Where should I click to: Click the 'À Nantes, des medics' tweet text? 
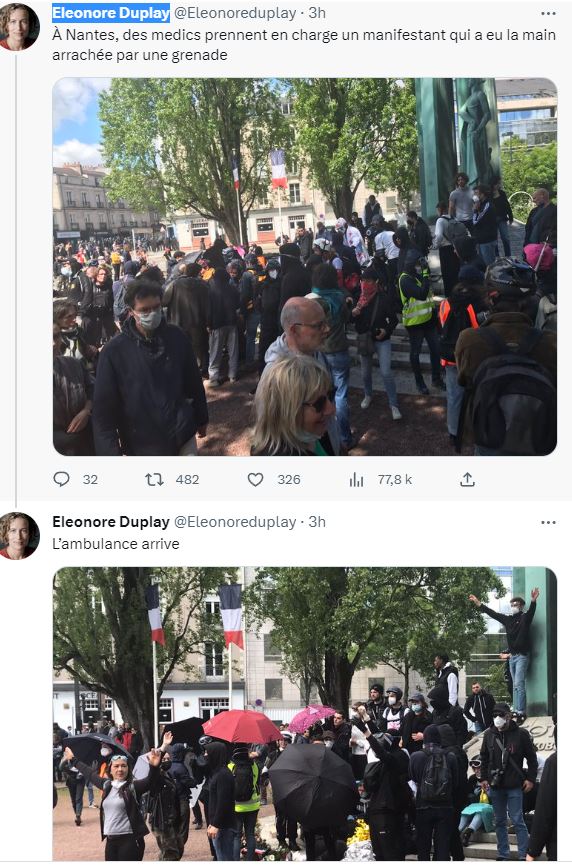[x=304, y=45]
